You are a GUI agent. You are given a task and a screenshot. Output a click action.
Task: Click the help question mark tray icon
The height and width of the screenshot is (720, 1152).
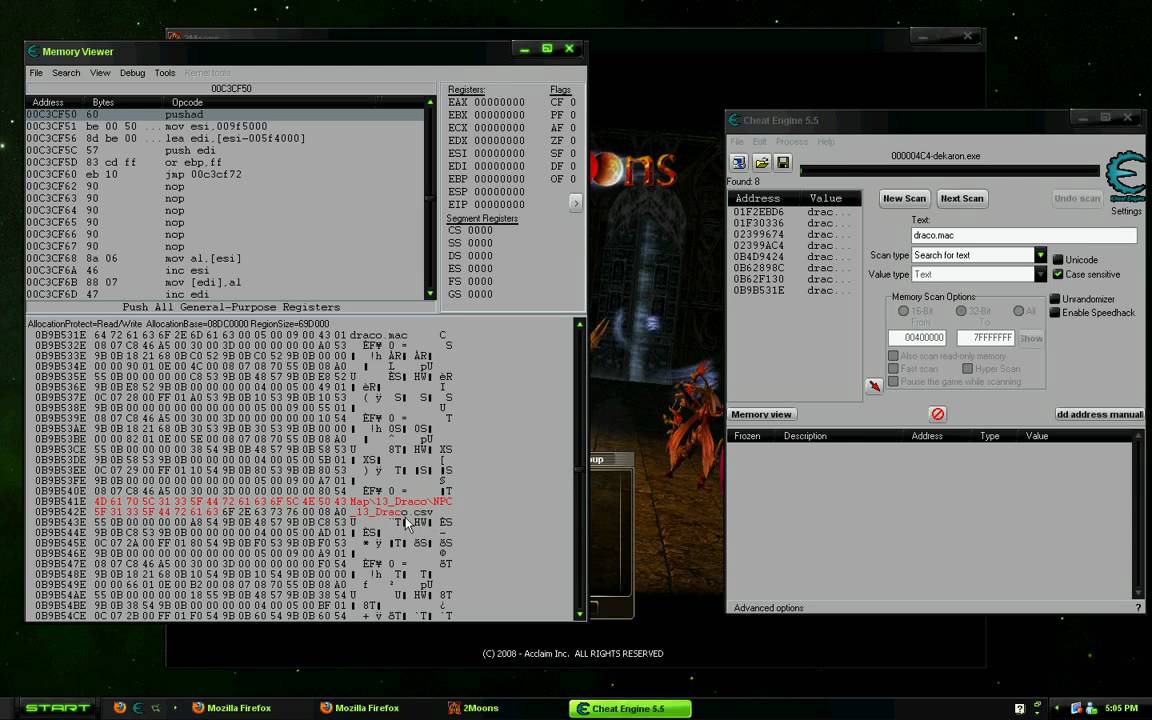click(1019, 708)
